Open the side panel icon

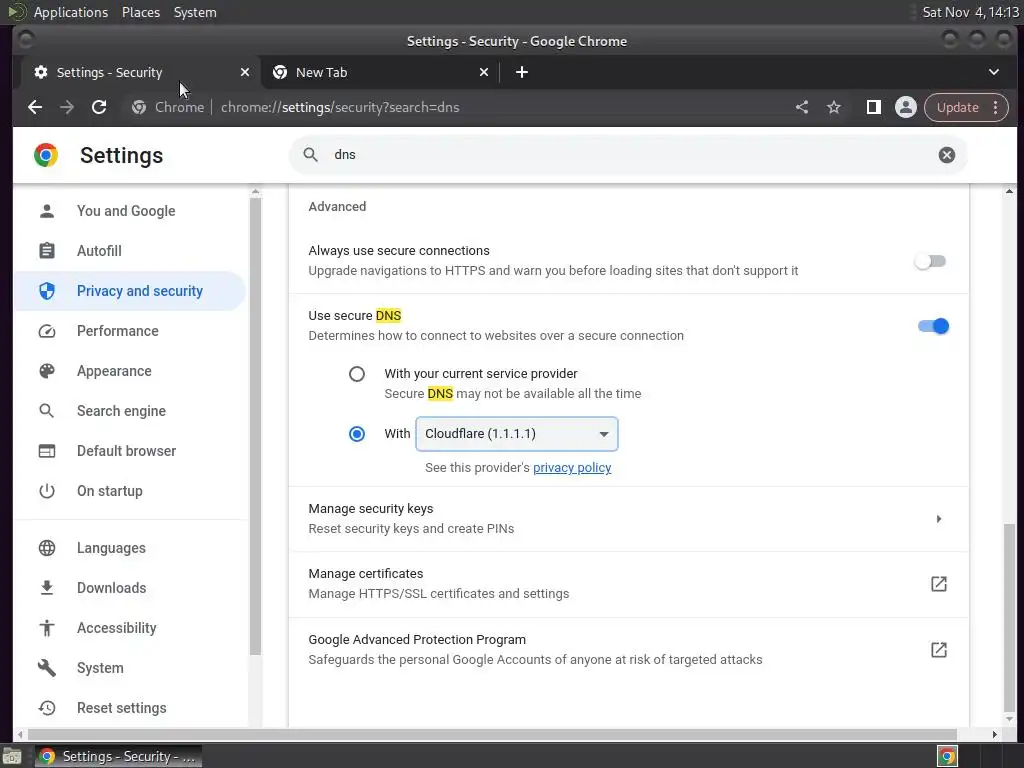click(x=873, y=107)
